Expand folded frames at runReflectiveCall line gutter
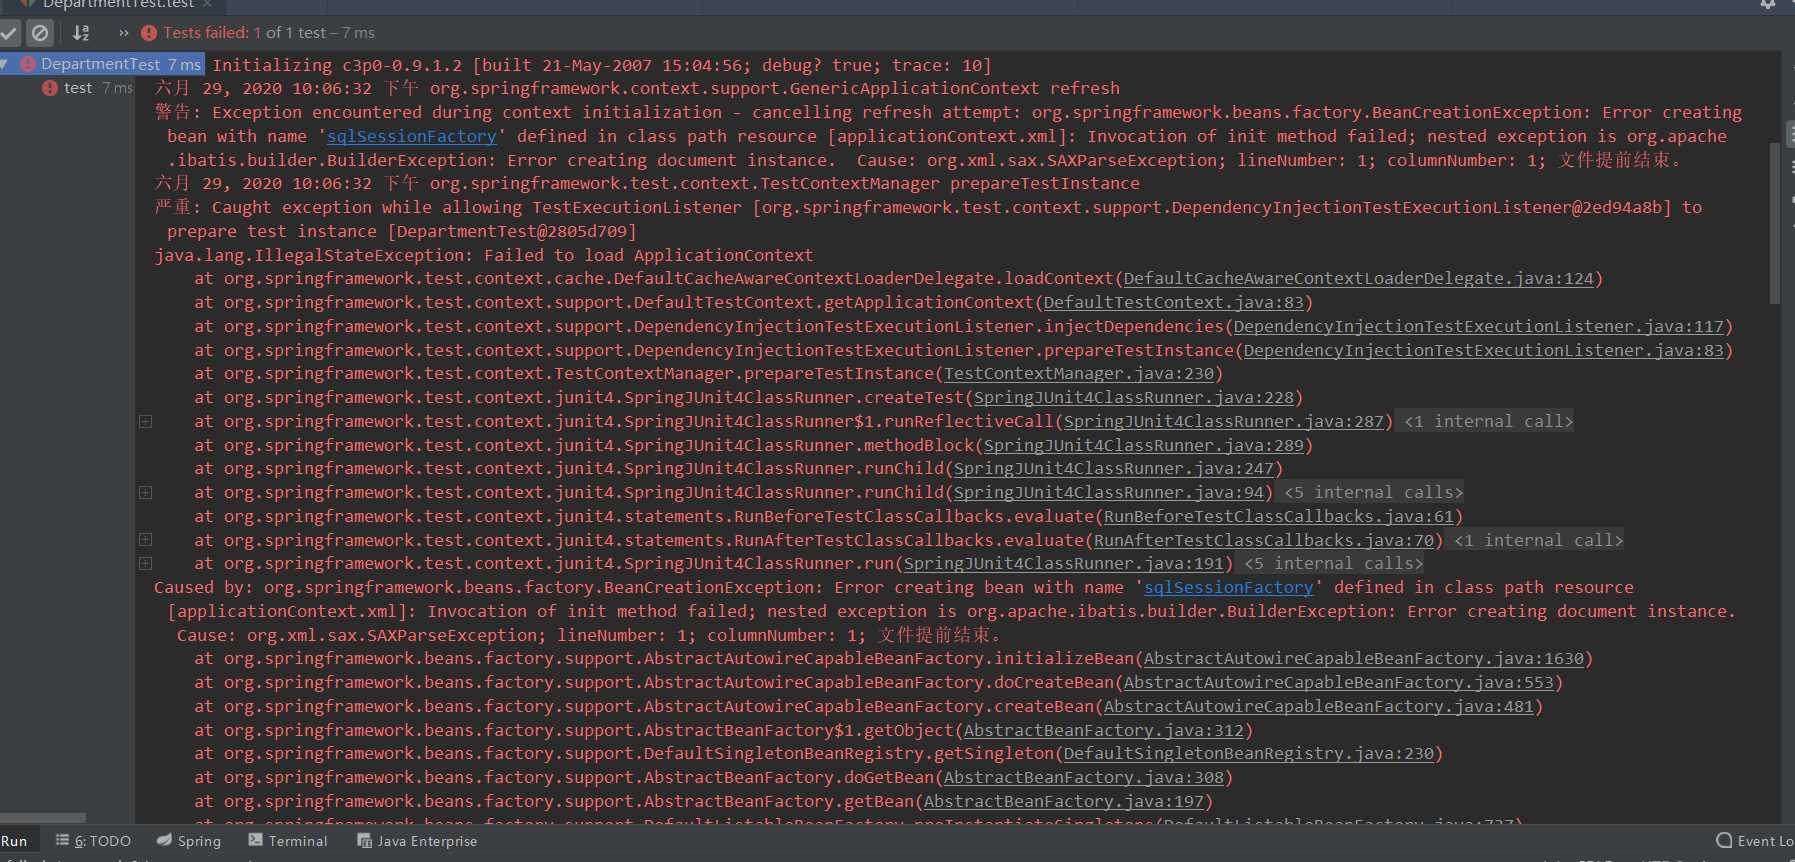Screen dimensions: 1795x862 (x=145, y=421)
